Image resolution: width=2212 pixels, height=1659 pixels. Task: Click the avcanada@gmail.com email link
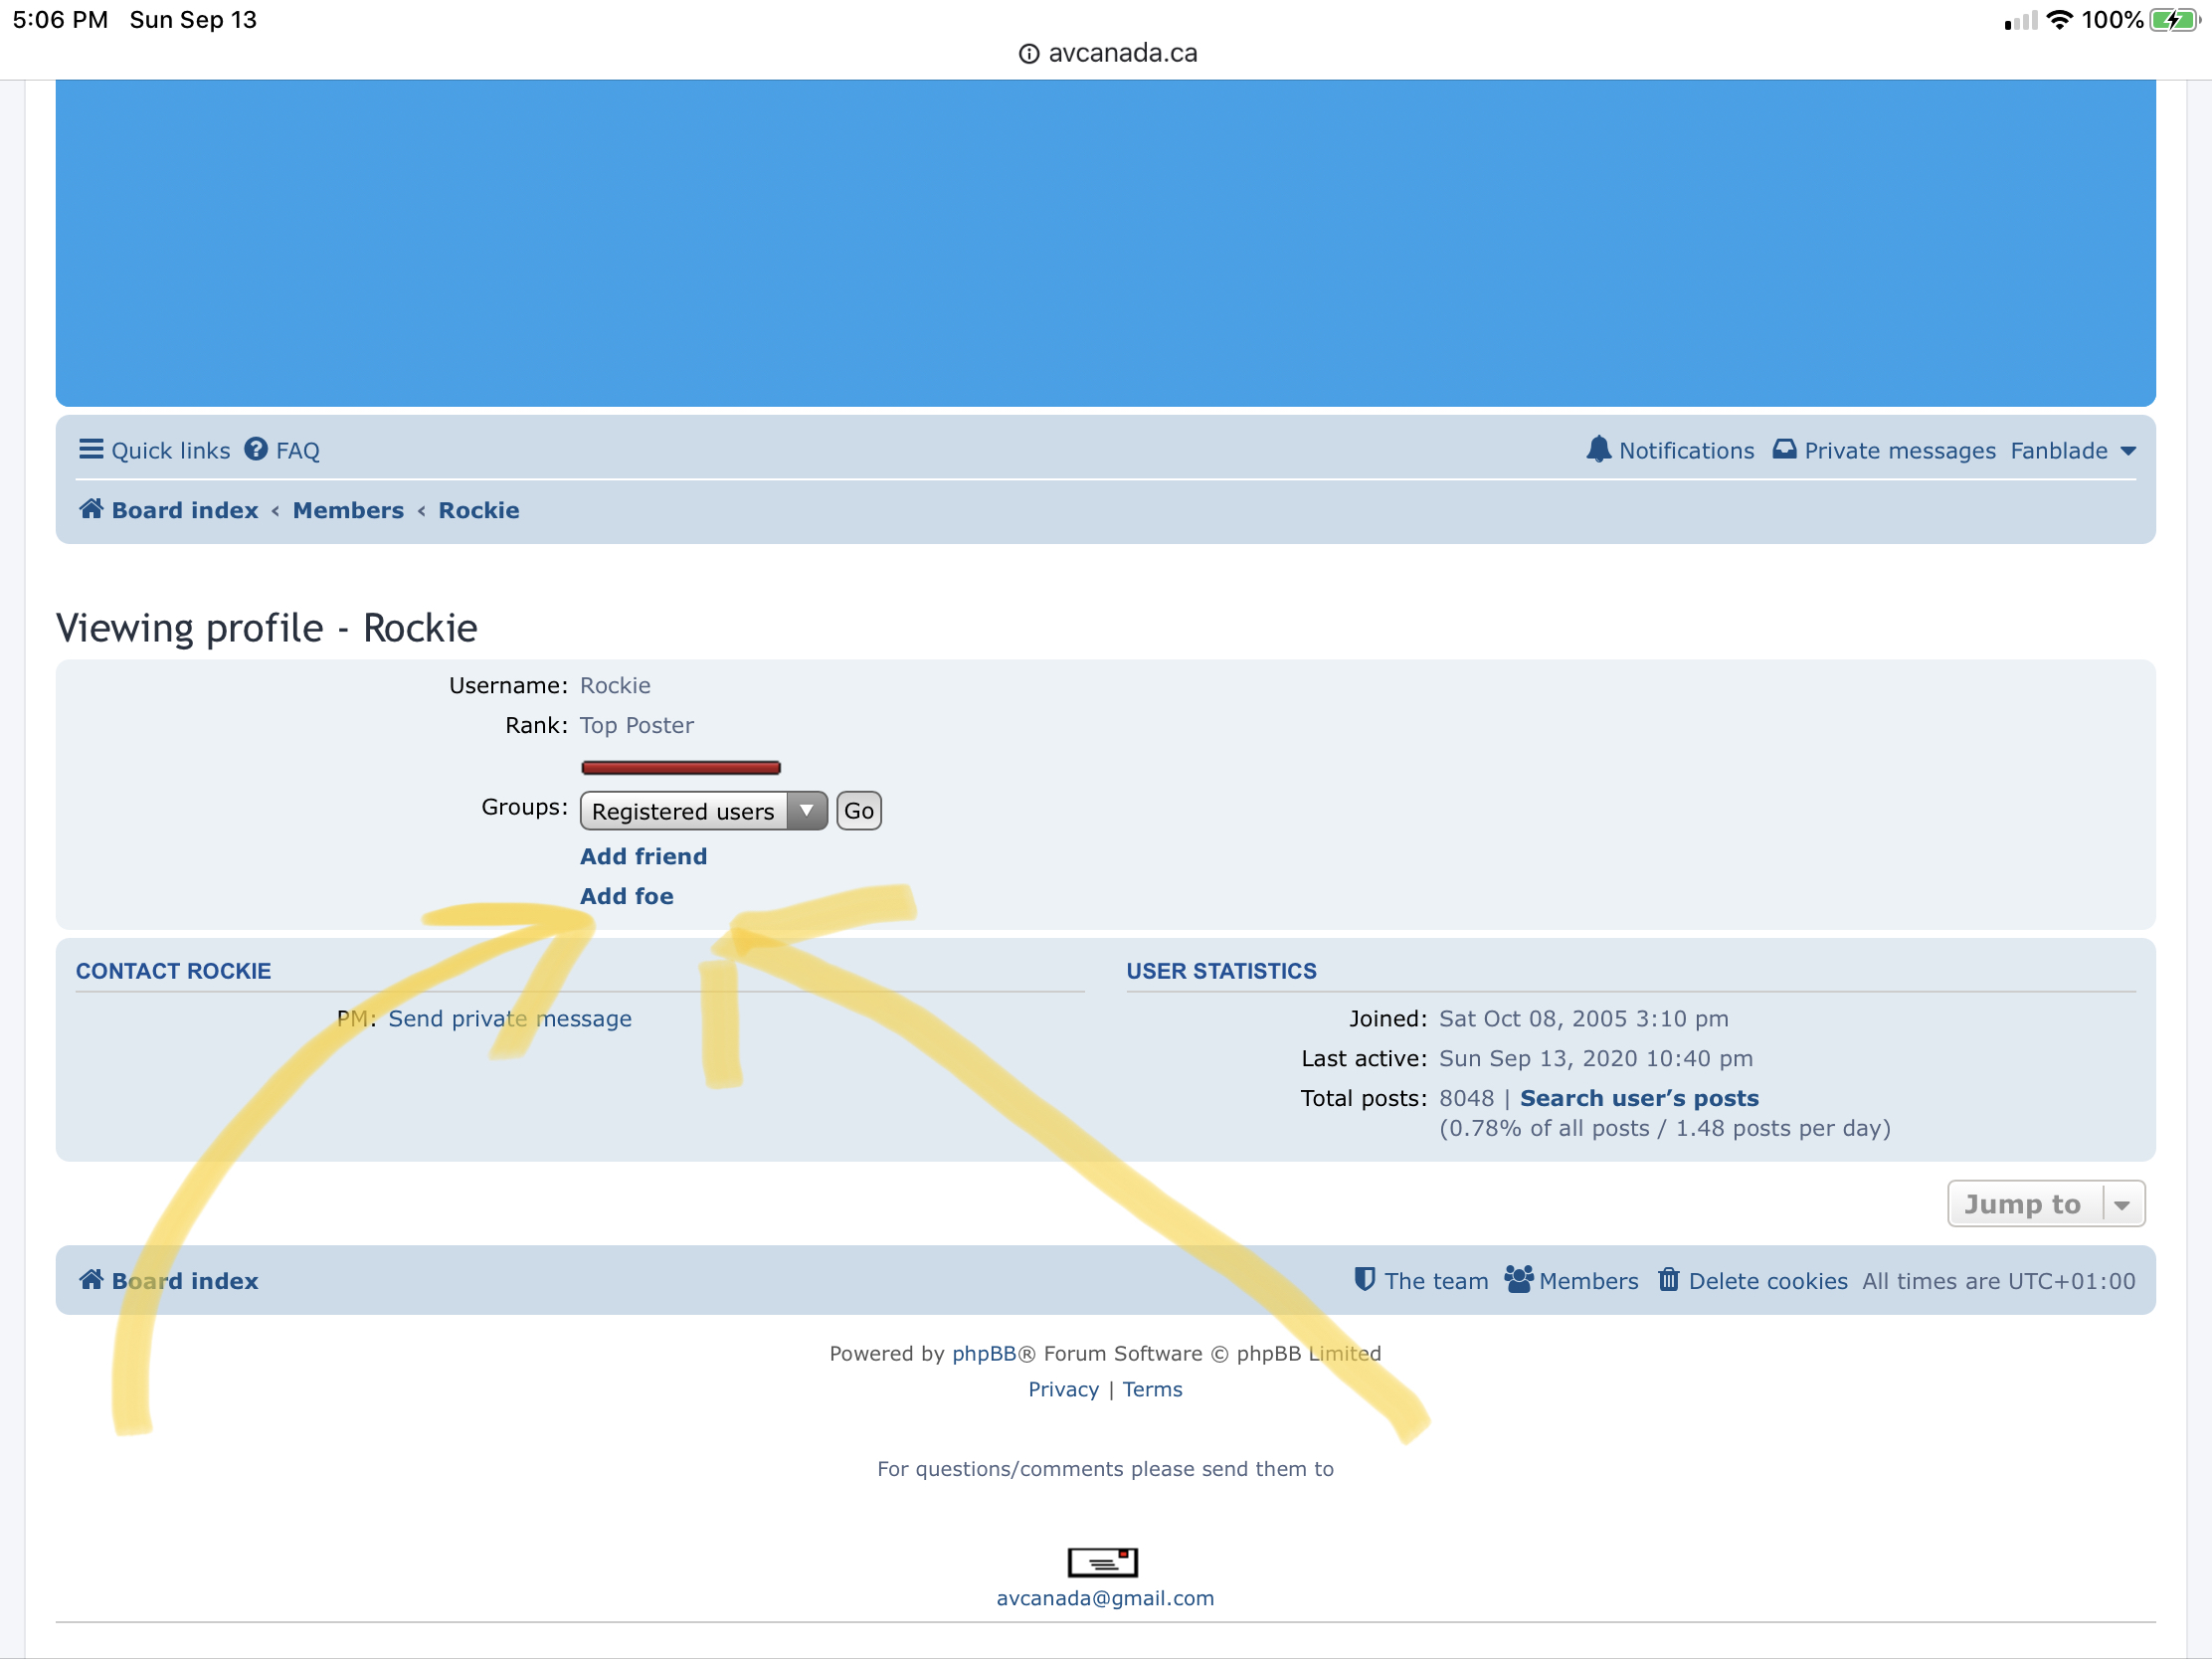pos(1105,1597)
